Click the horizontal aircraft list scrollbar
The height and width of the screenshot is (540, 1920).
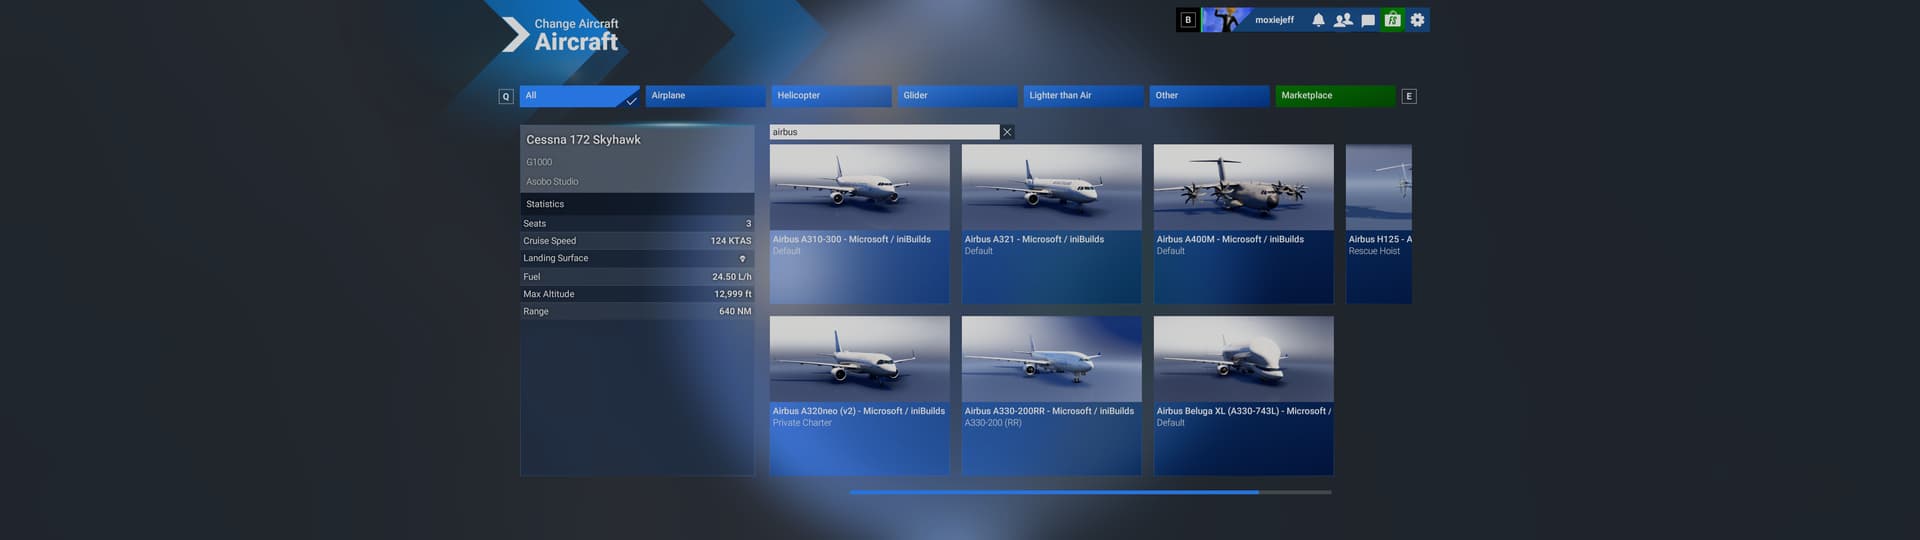(1090, 492)
